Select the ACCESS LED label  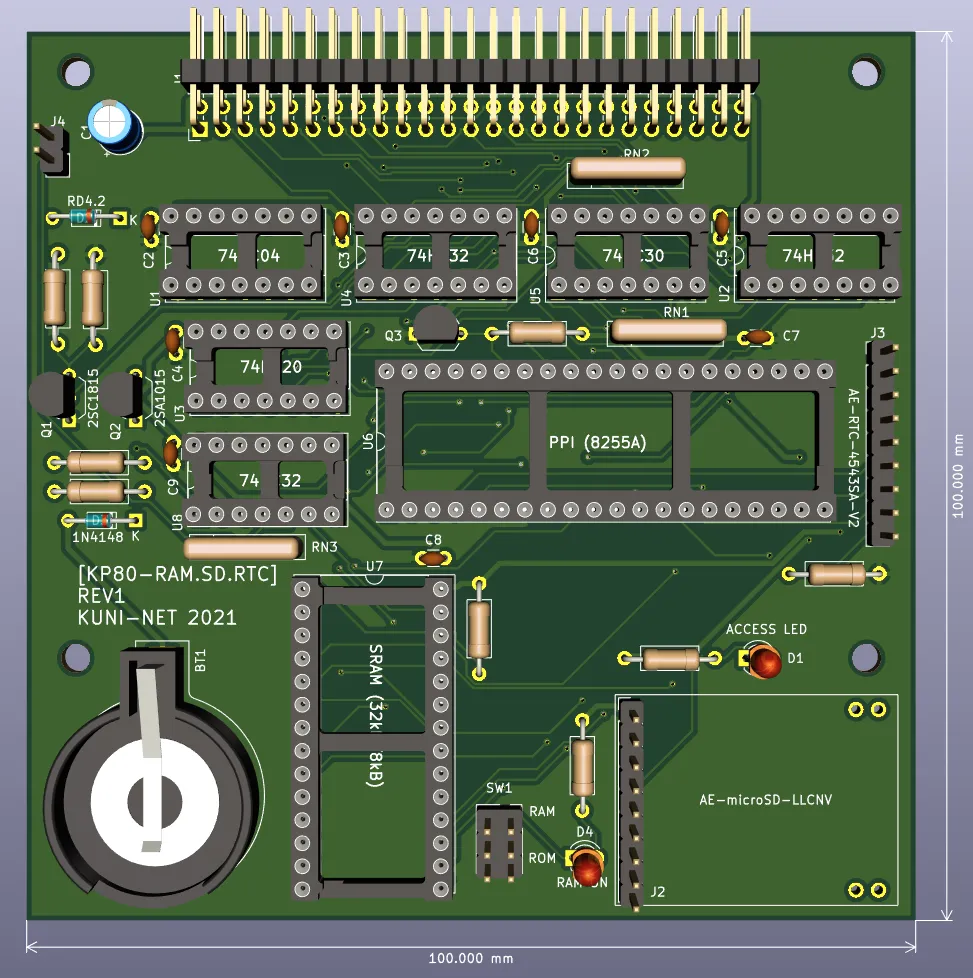tap(766, 629)
